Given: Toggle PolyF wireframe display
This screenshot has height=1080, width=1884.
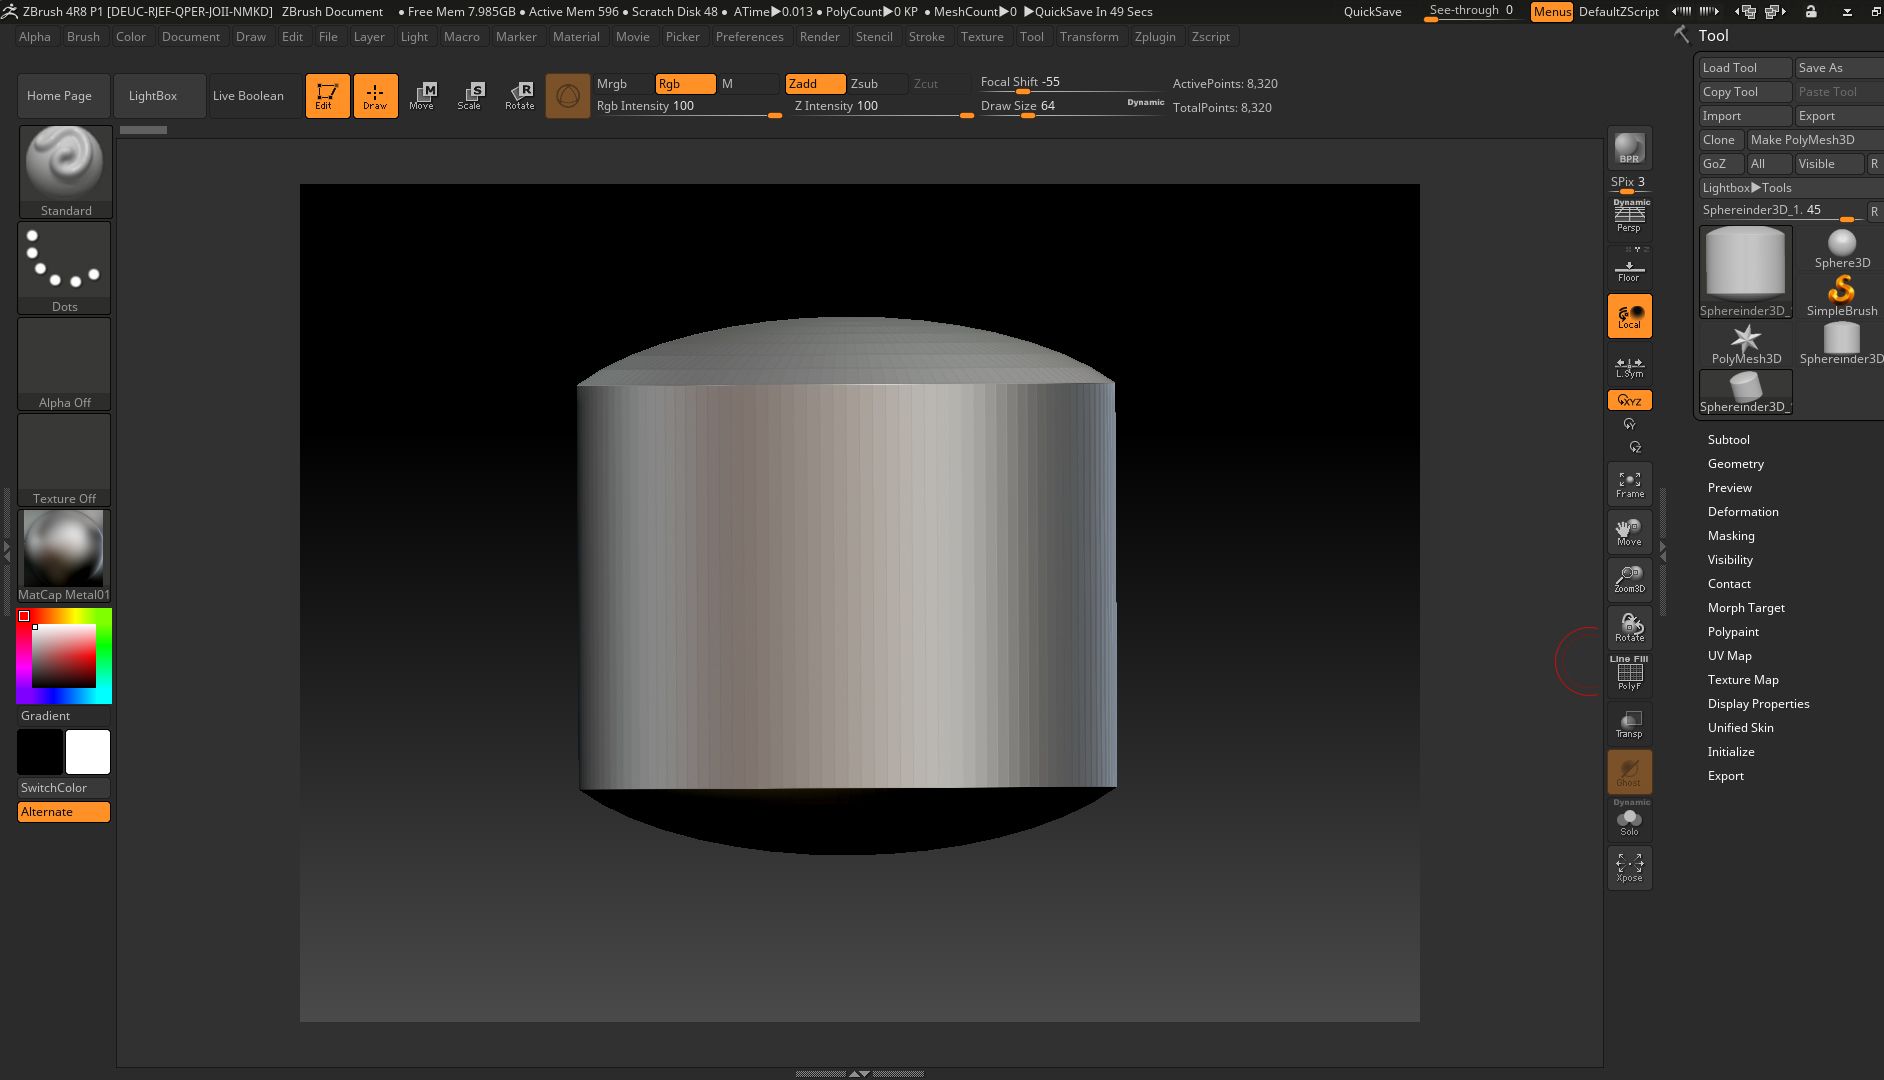Looking at the screenshot, I should [1629, 674].
